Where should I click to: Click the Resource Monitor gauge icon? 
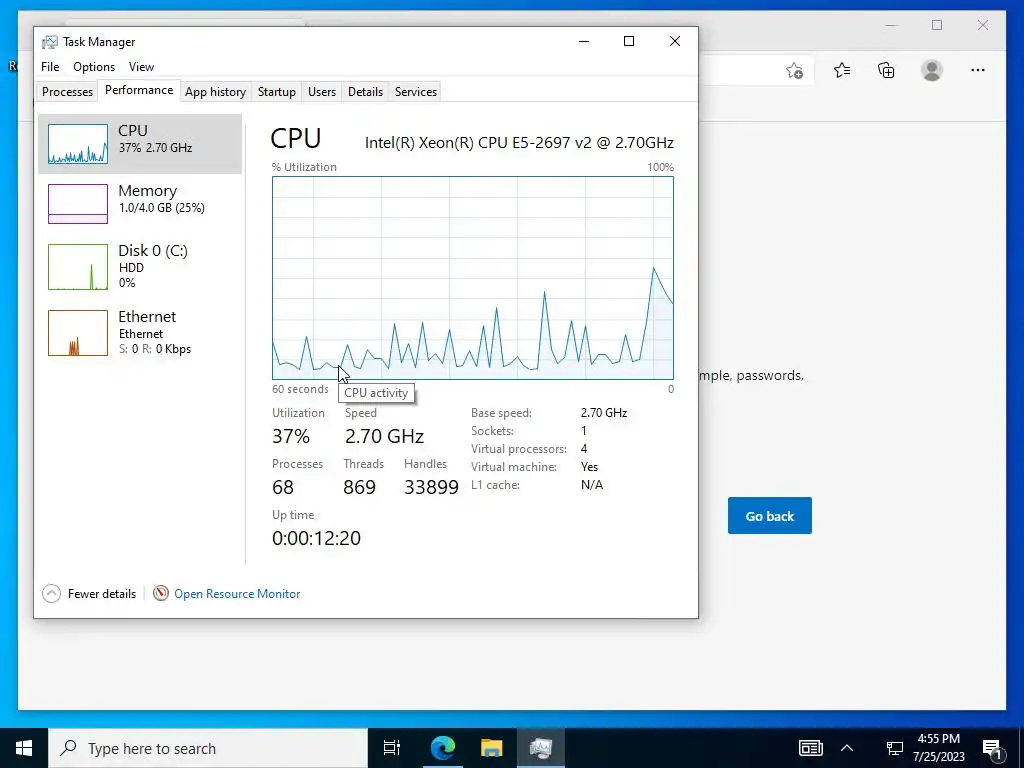tap(161, 593)
